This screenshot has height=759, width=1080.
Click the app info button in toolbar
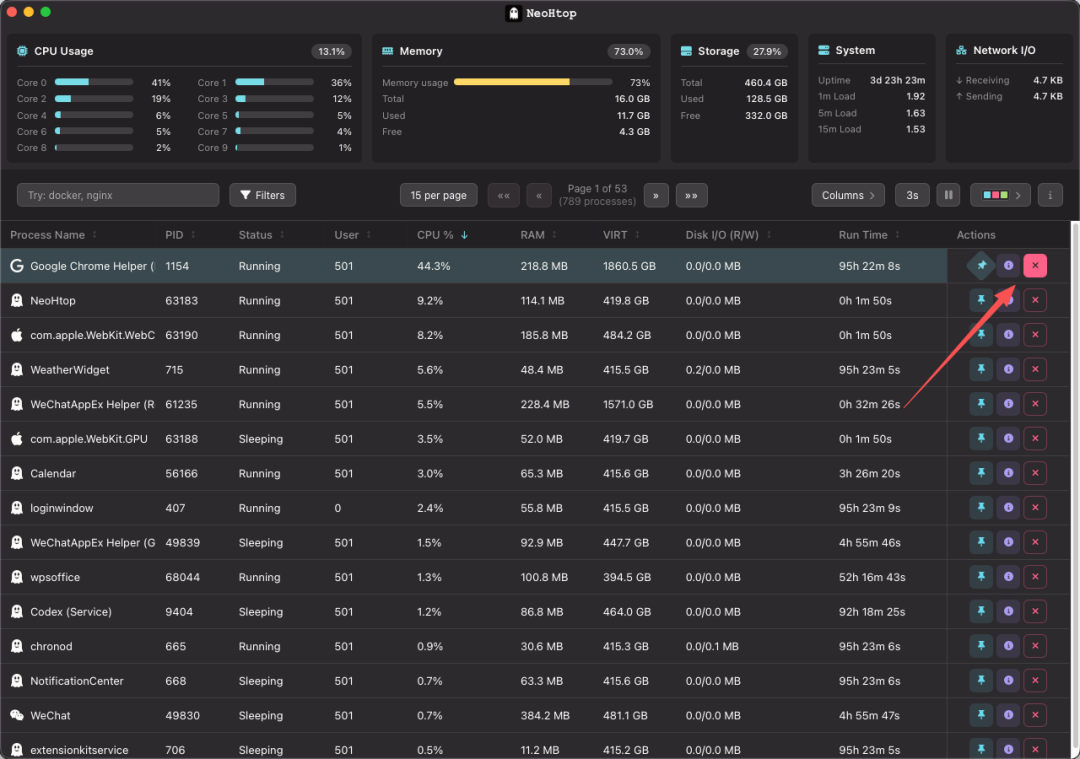pyautogui.click(x=1050, y=196)
